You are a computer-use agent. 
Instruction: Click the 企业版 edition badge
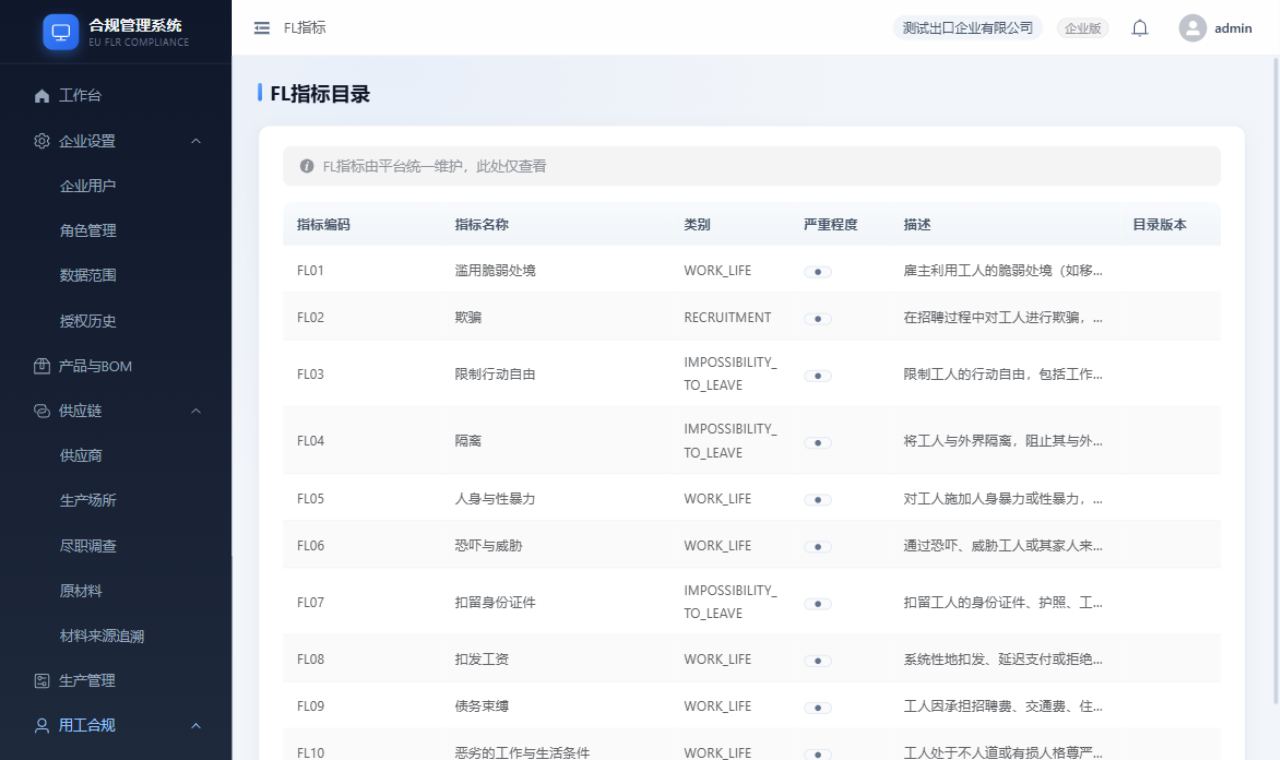click(1083, 28)
